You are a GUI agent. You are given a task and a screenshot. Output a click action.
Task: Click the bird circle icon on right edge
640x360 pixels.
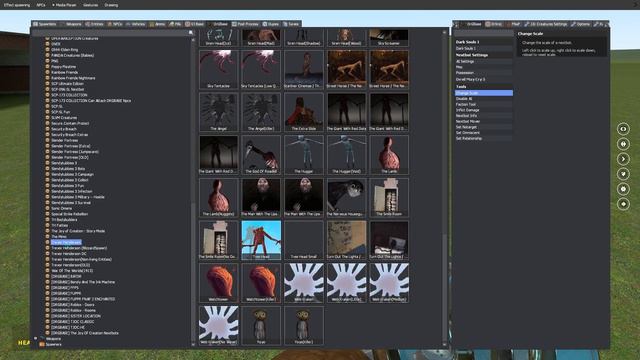(623, 174)
